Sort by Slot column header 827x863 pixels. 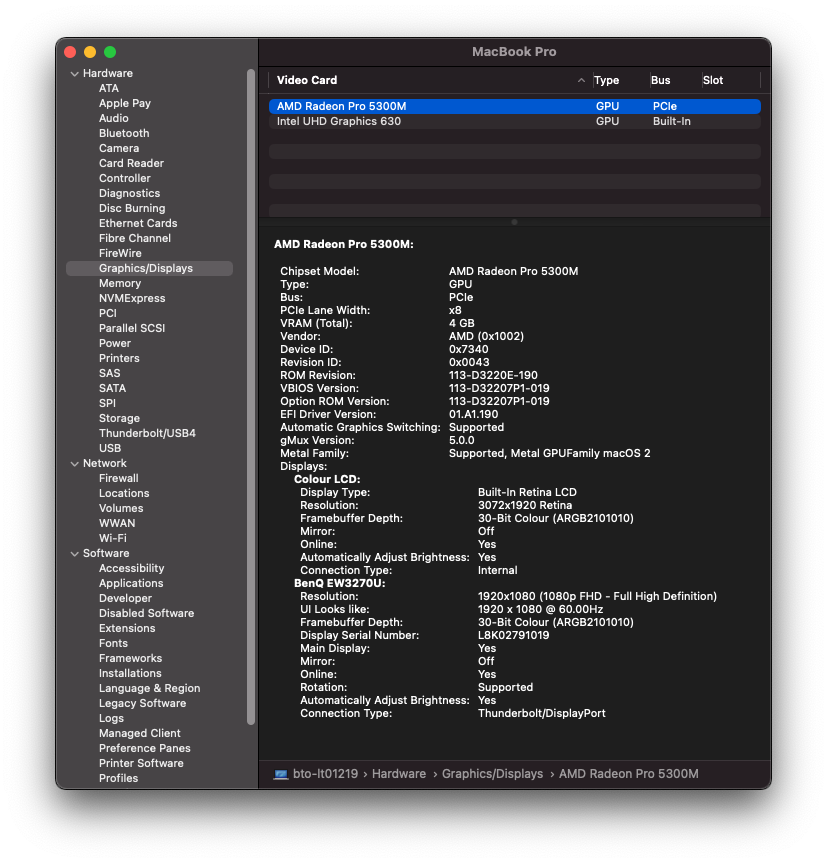point(713,80)
